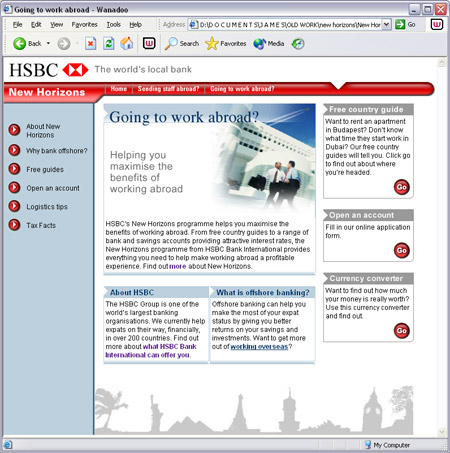The image size is (450, 453).
Task: Open the Edit menu
Action: (36, 25)
